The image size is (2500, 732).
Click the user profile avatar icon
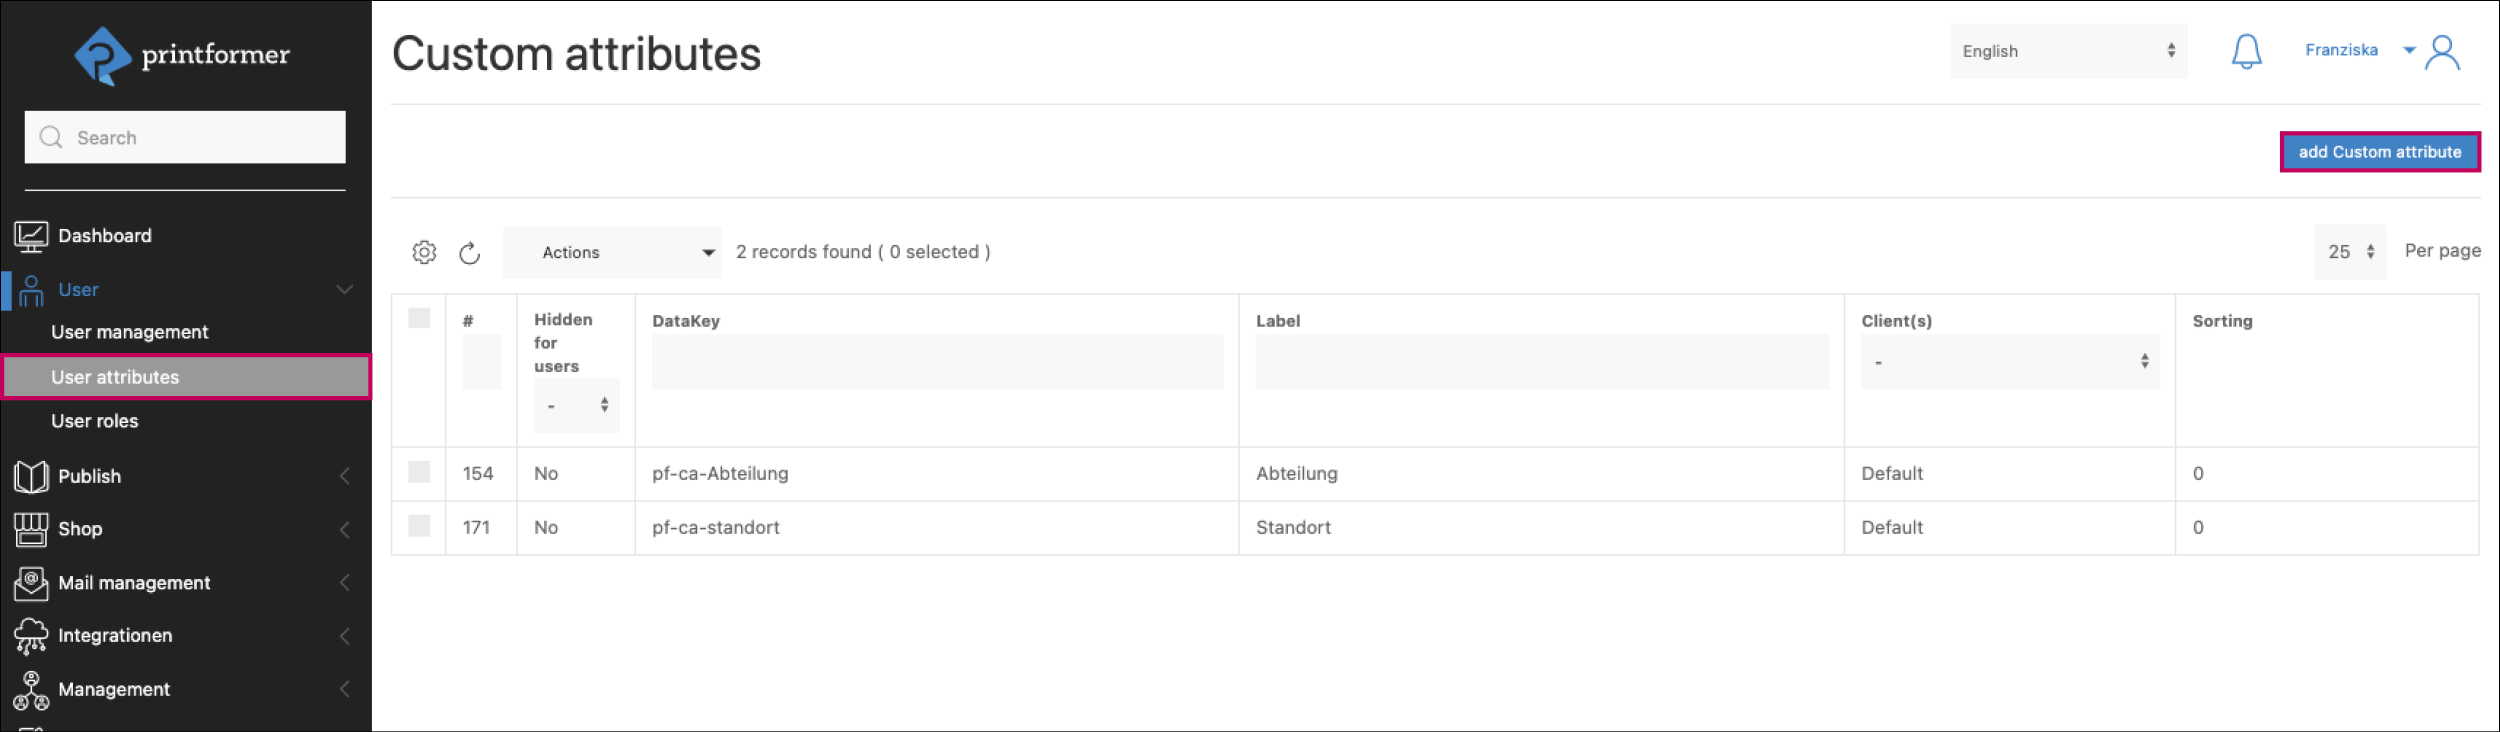tap(2443, 52)
